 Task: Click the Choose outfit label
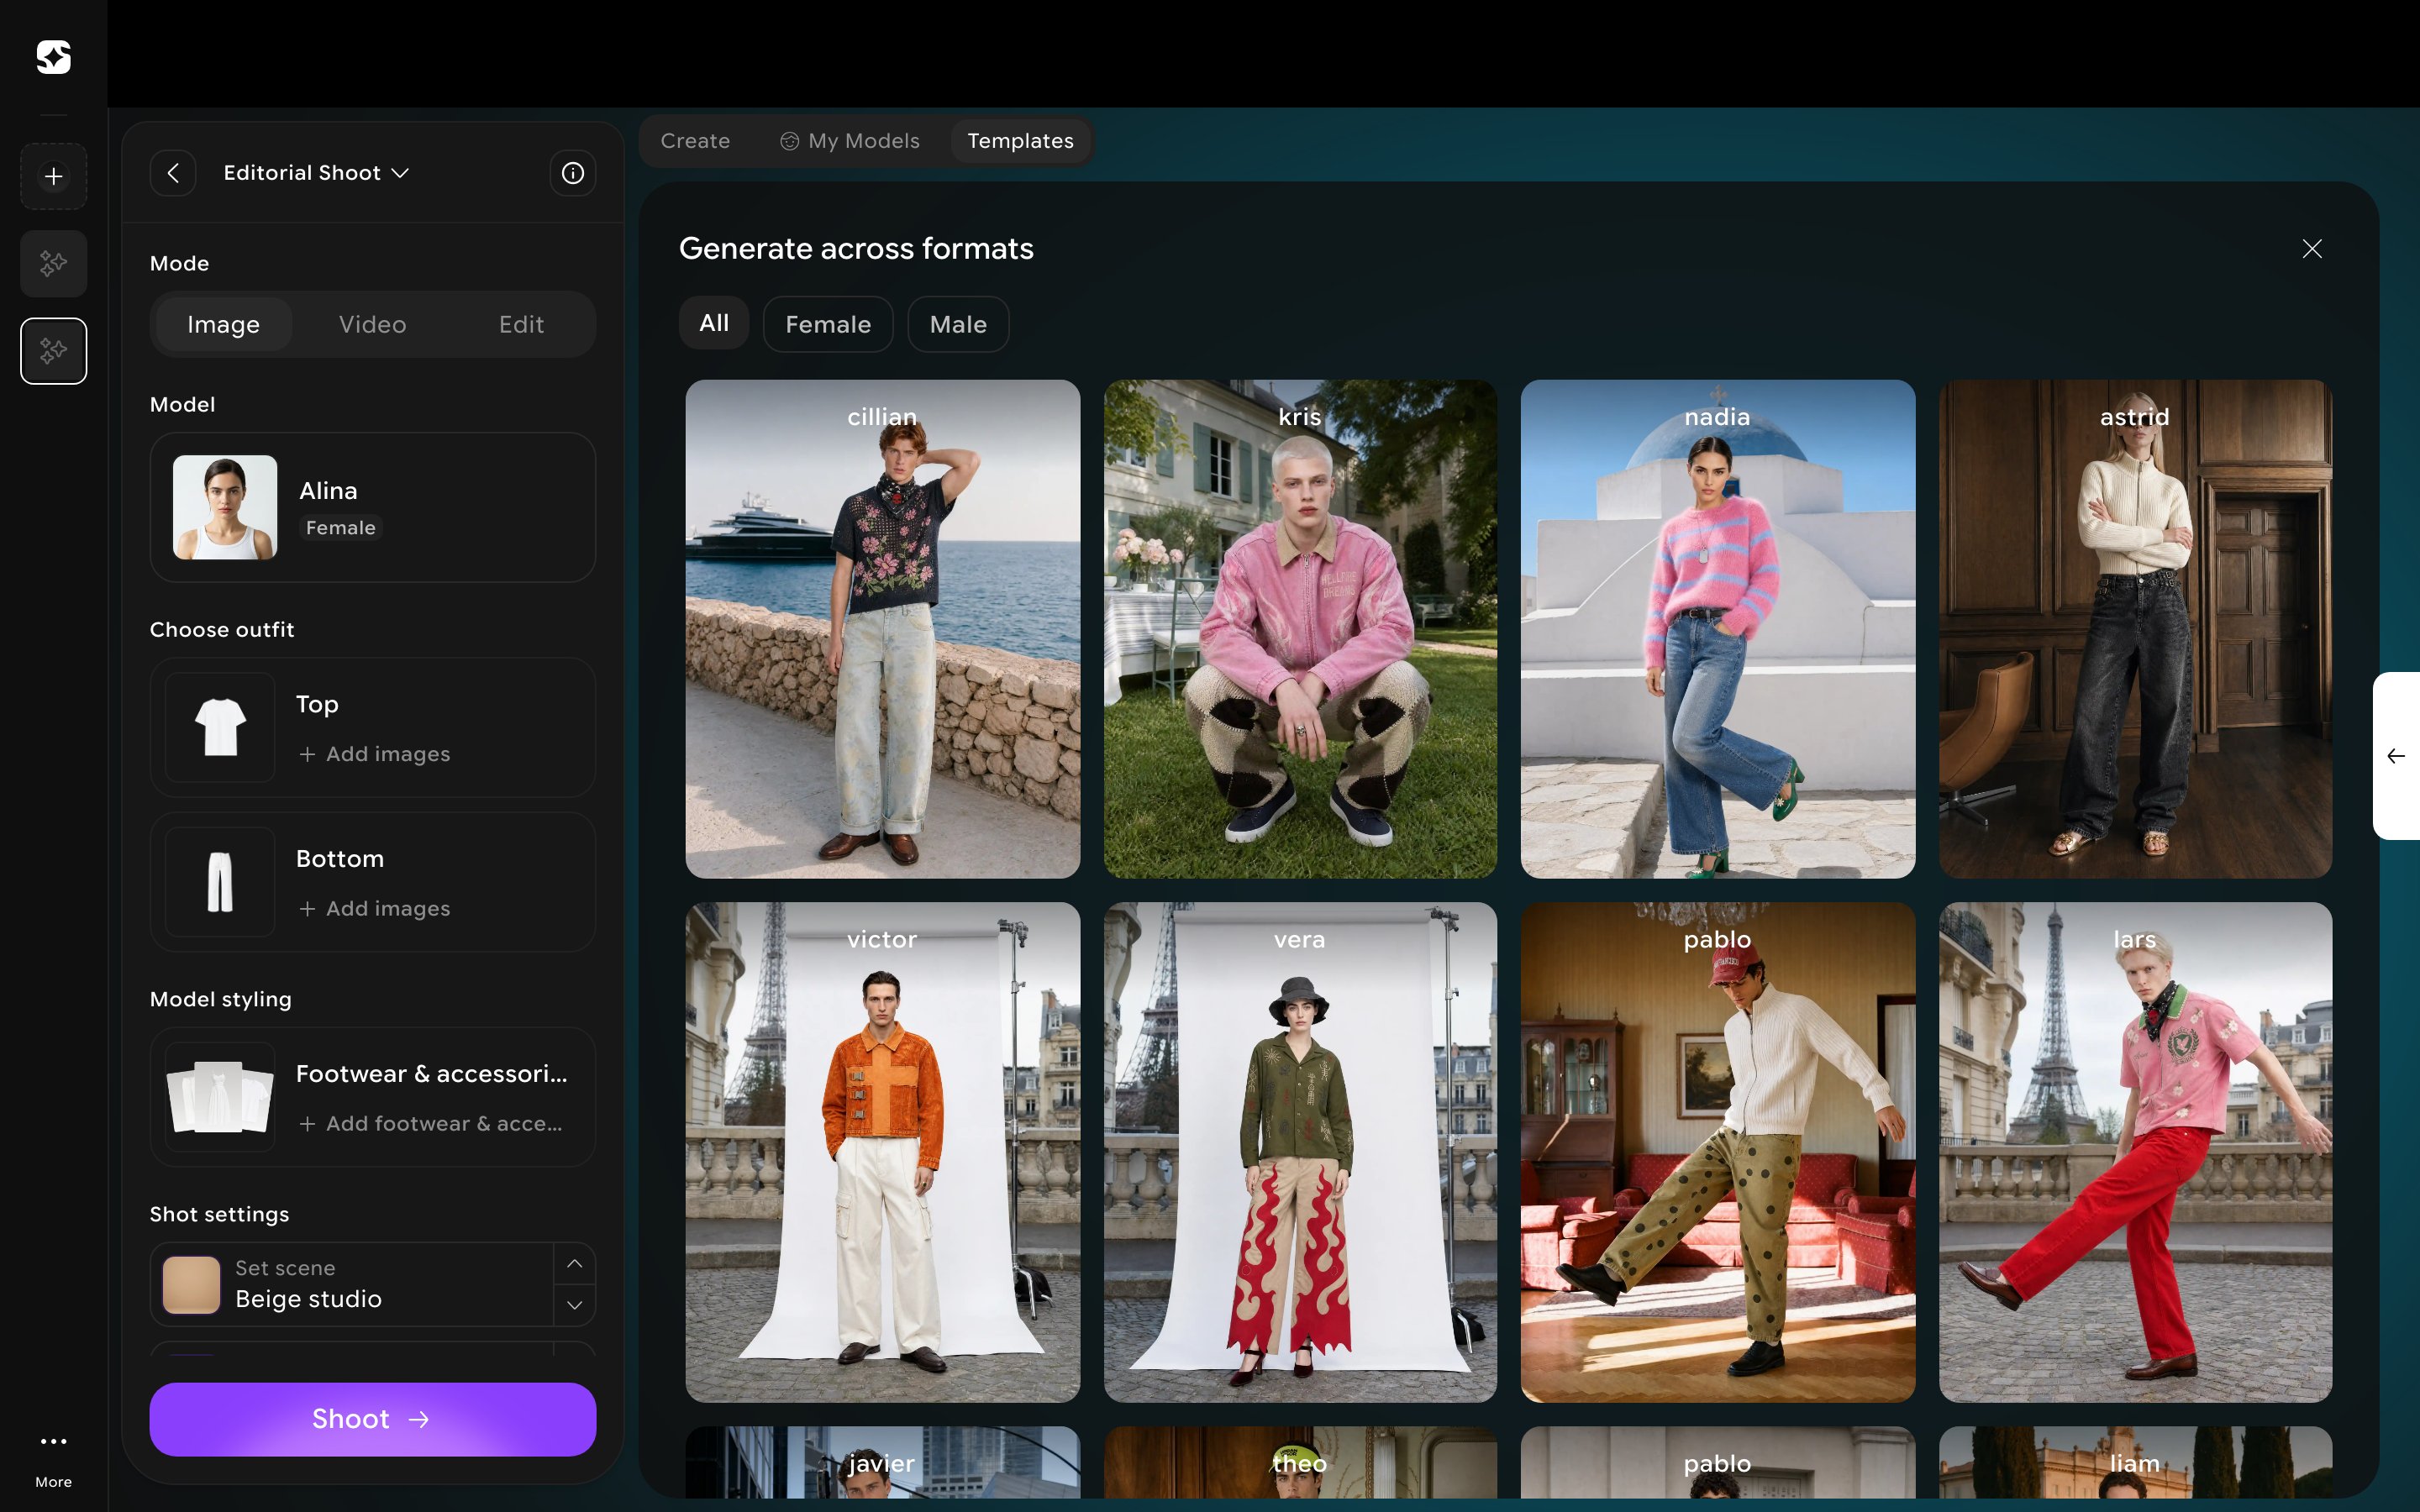tap(222, 629)
